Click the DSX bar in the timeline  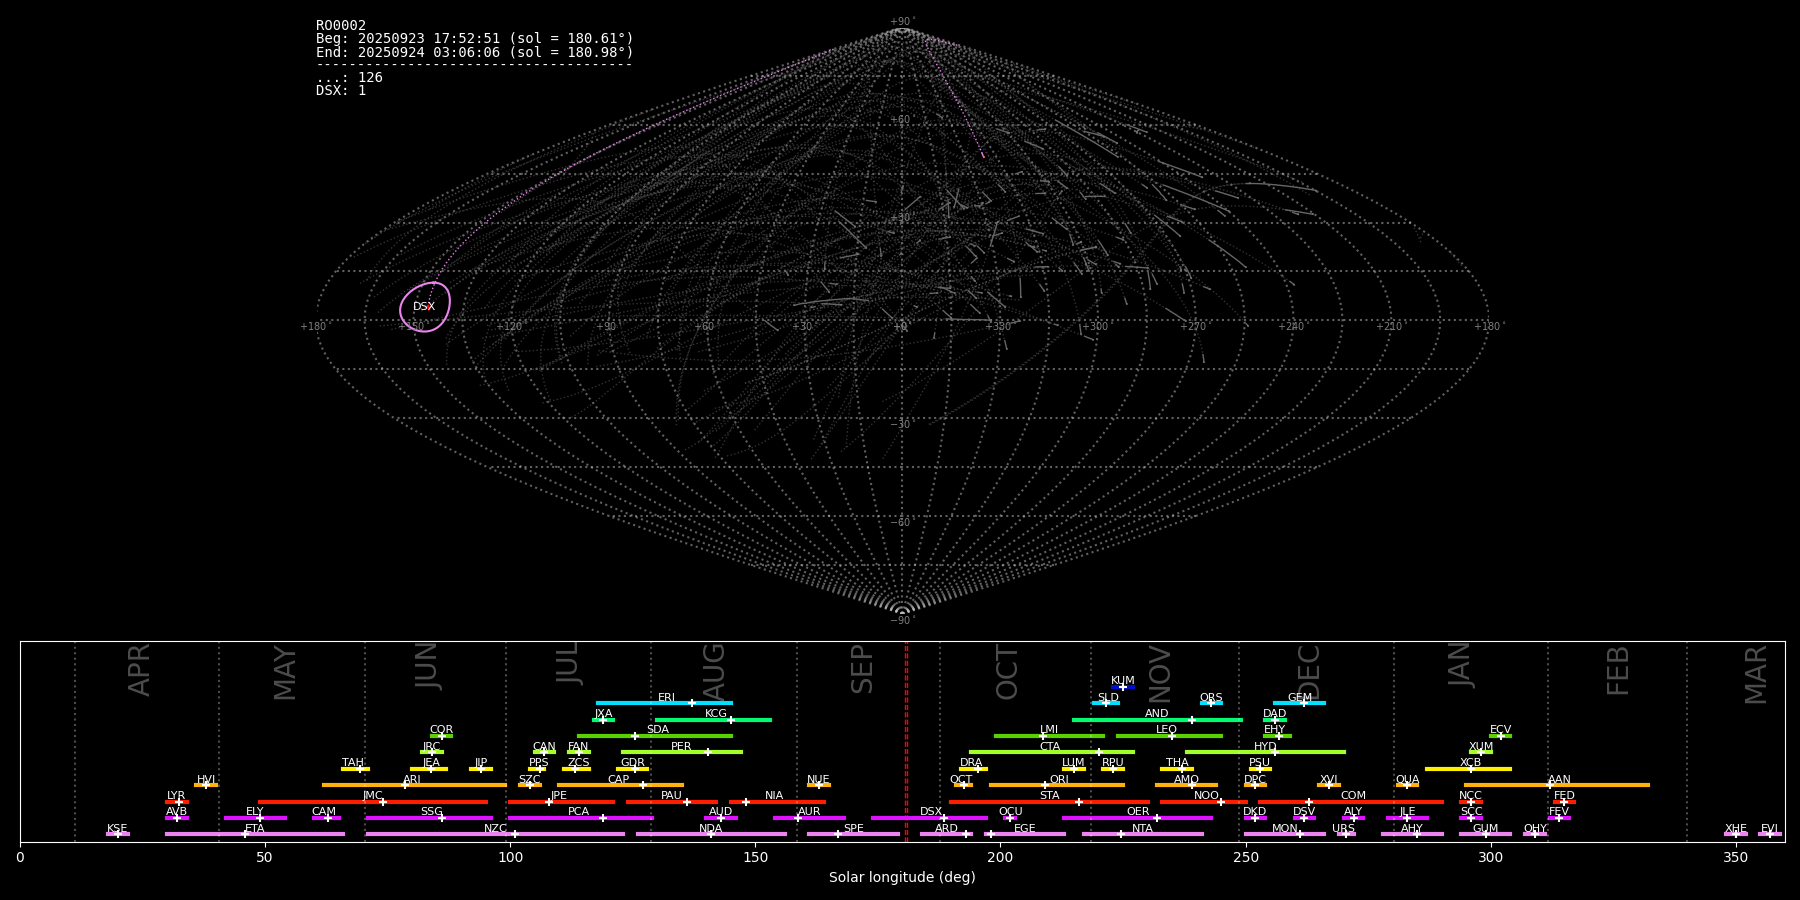(929, 818)
